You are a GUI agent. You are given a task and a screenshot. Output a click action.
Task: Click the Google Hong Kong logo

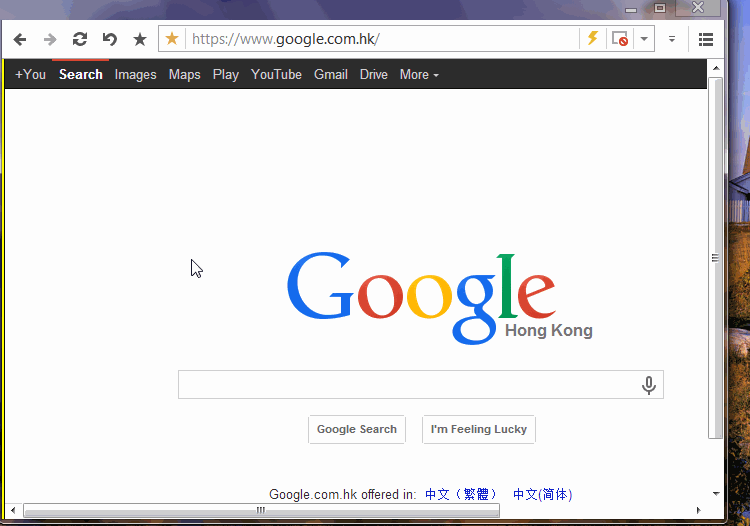(439, 298)
